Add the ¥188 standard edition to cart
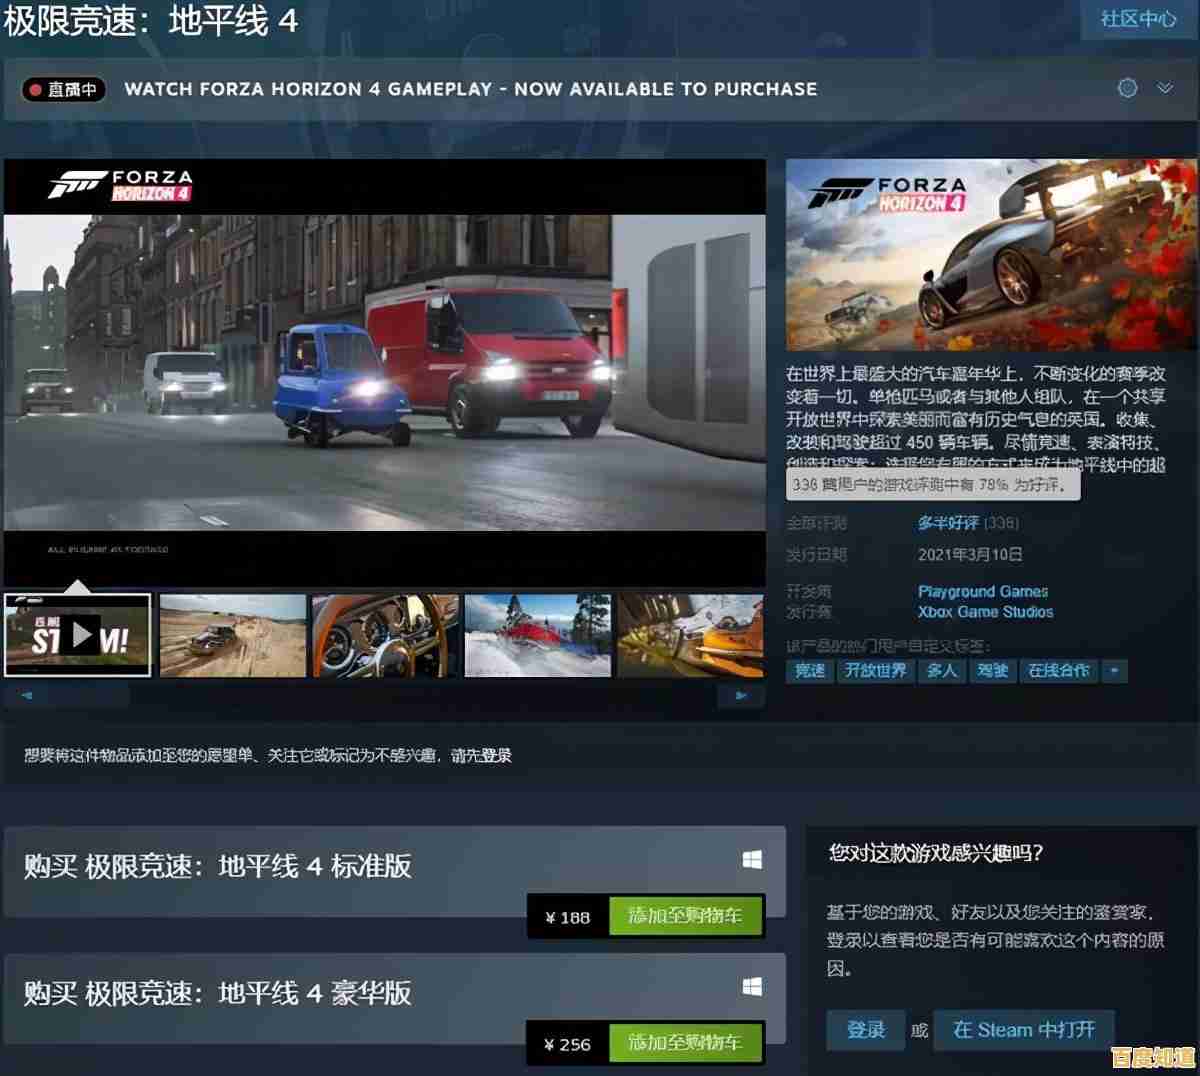This screenshot has width=1200, height=1076. coord(687,916)
